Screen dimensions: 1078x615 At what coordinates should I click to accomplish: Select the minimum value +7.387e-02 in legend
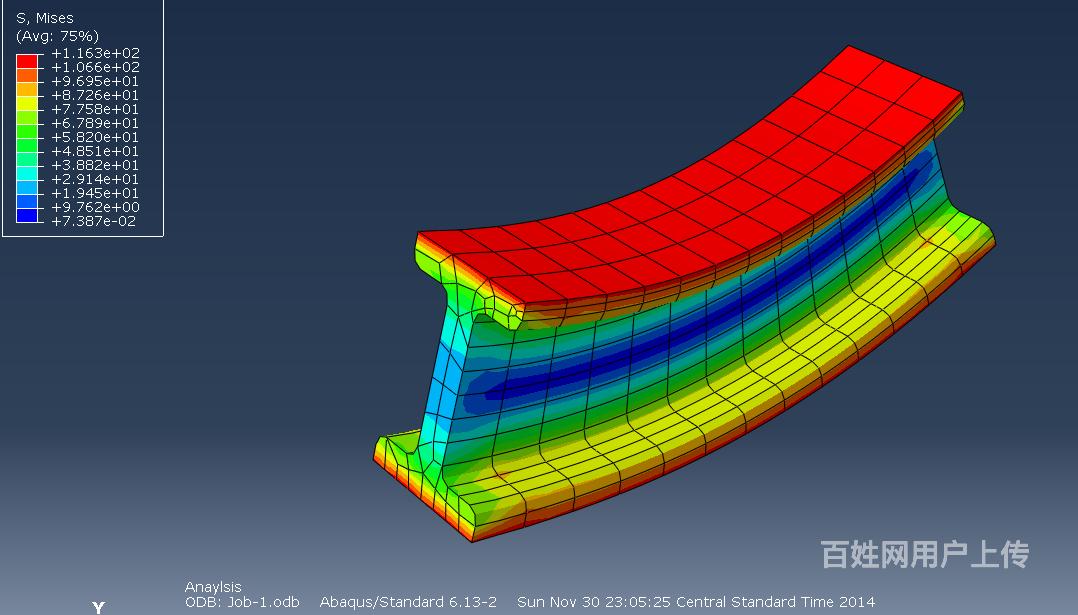point(95,221)
